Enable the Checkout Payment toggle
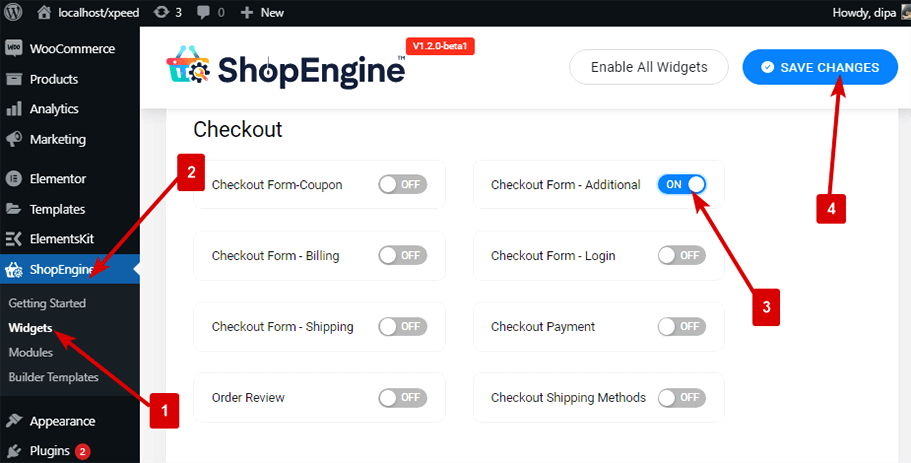 click(682, 327)
